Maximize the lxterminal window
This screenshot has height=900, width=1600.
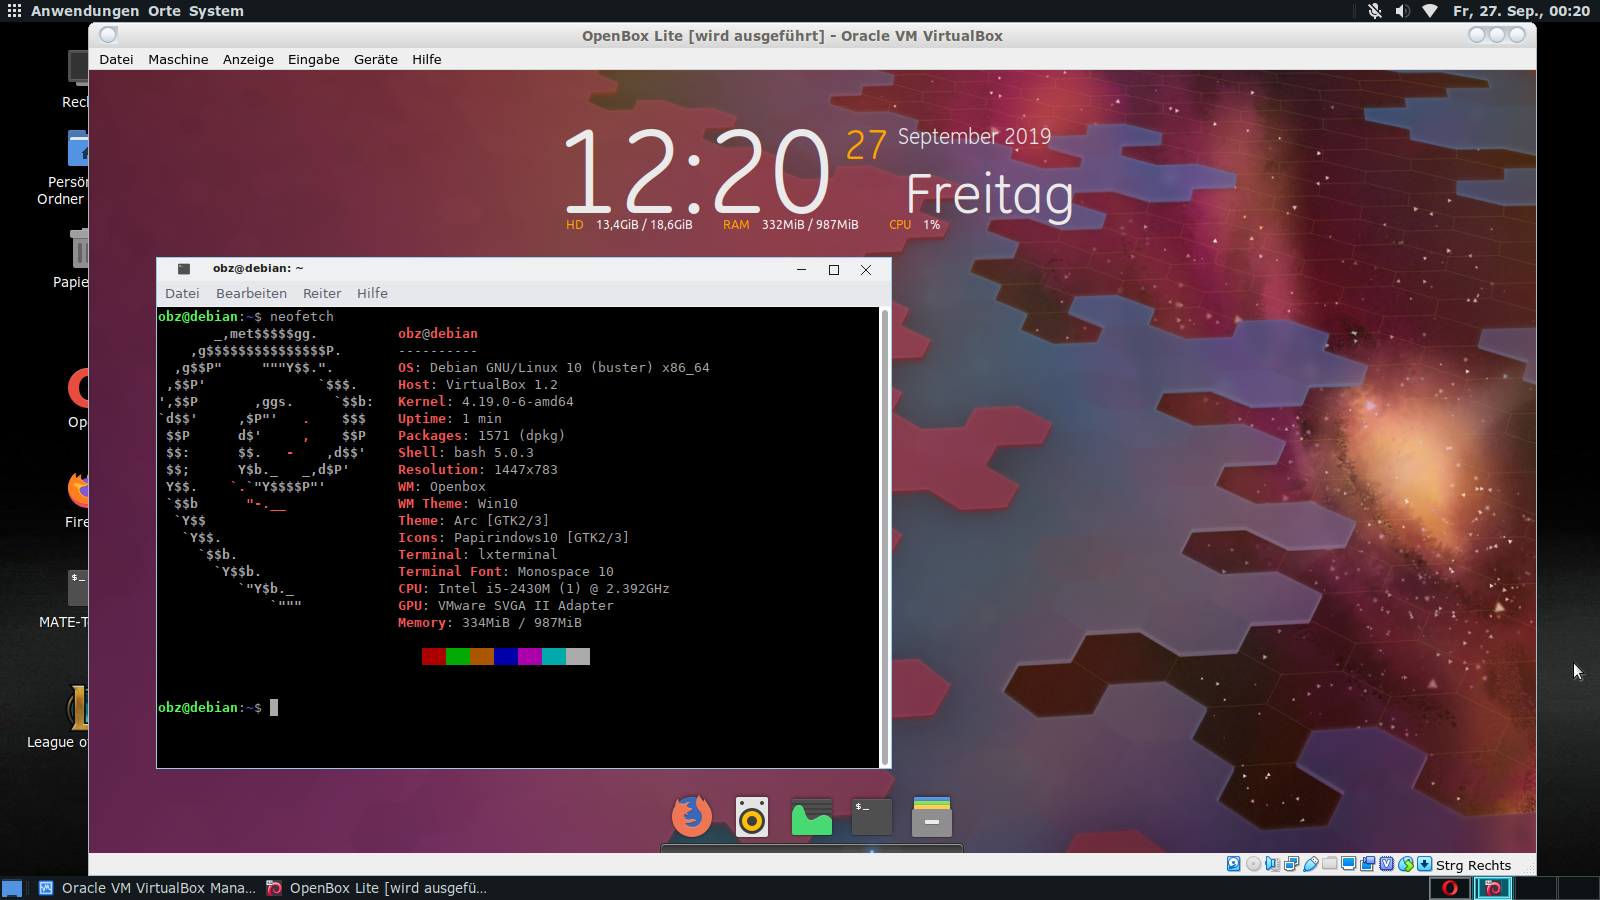pyautogui.click(x=834, y=269)
